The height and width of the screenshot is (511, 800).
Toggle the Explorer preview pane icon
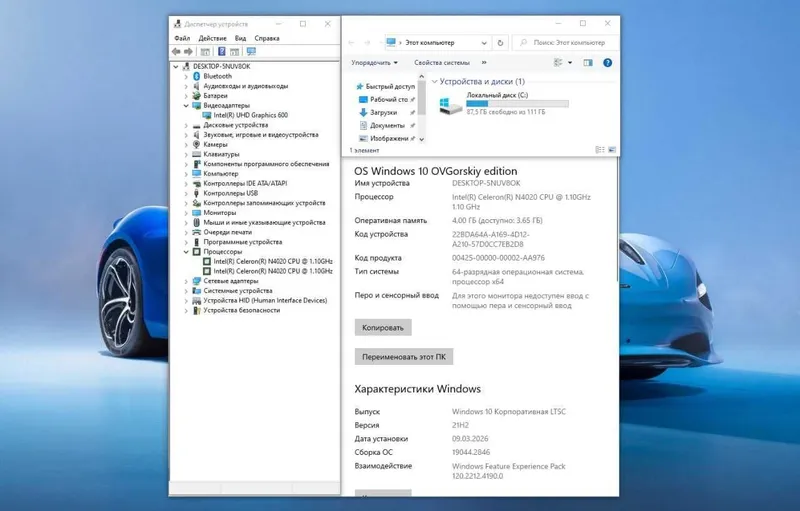588,63
